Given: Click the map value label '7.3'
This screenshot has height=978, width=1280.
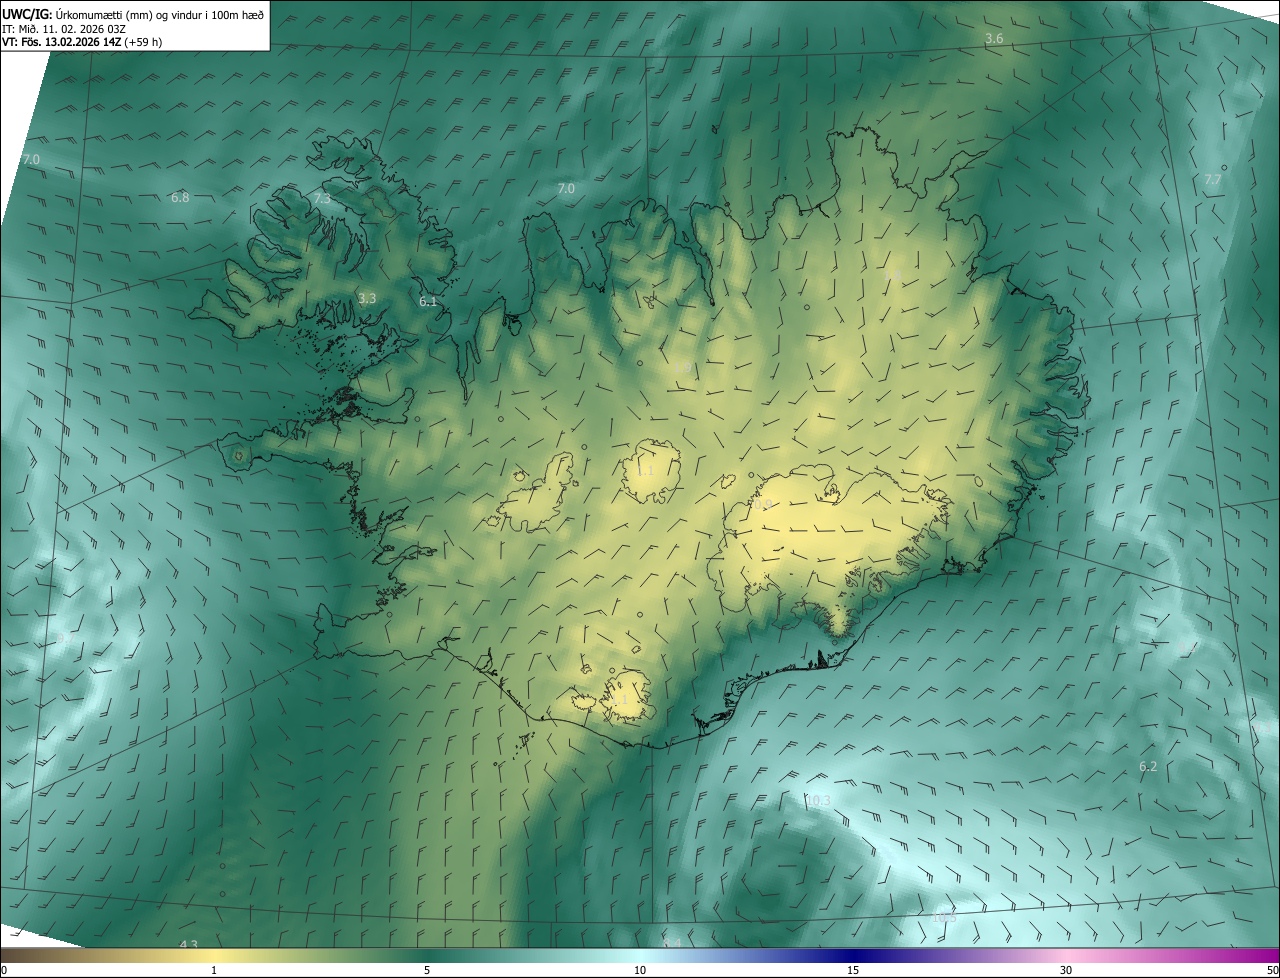Looking at the screenshot, I should [322, 199].
